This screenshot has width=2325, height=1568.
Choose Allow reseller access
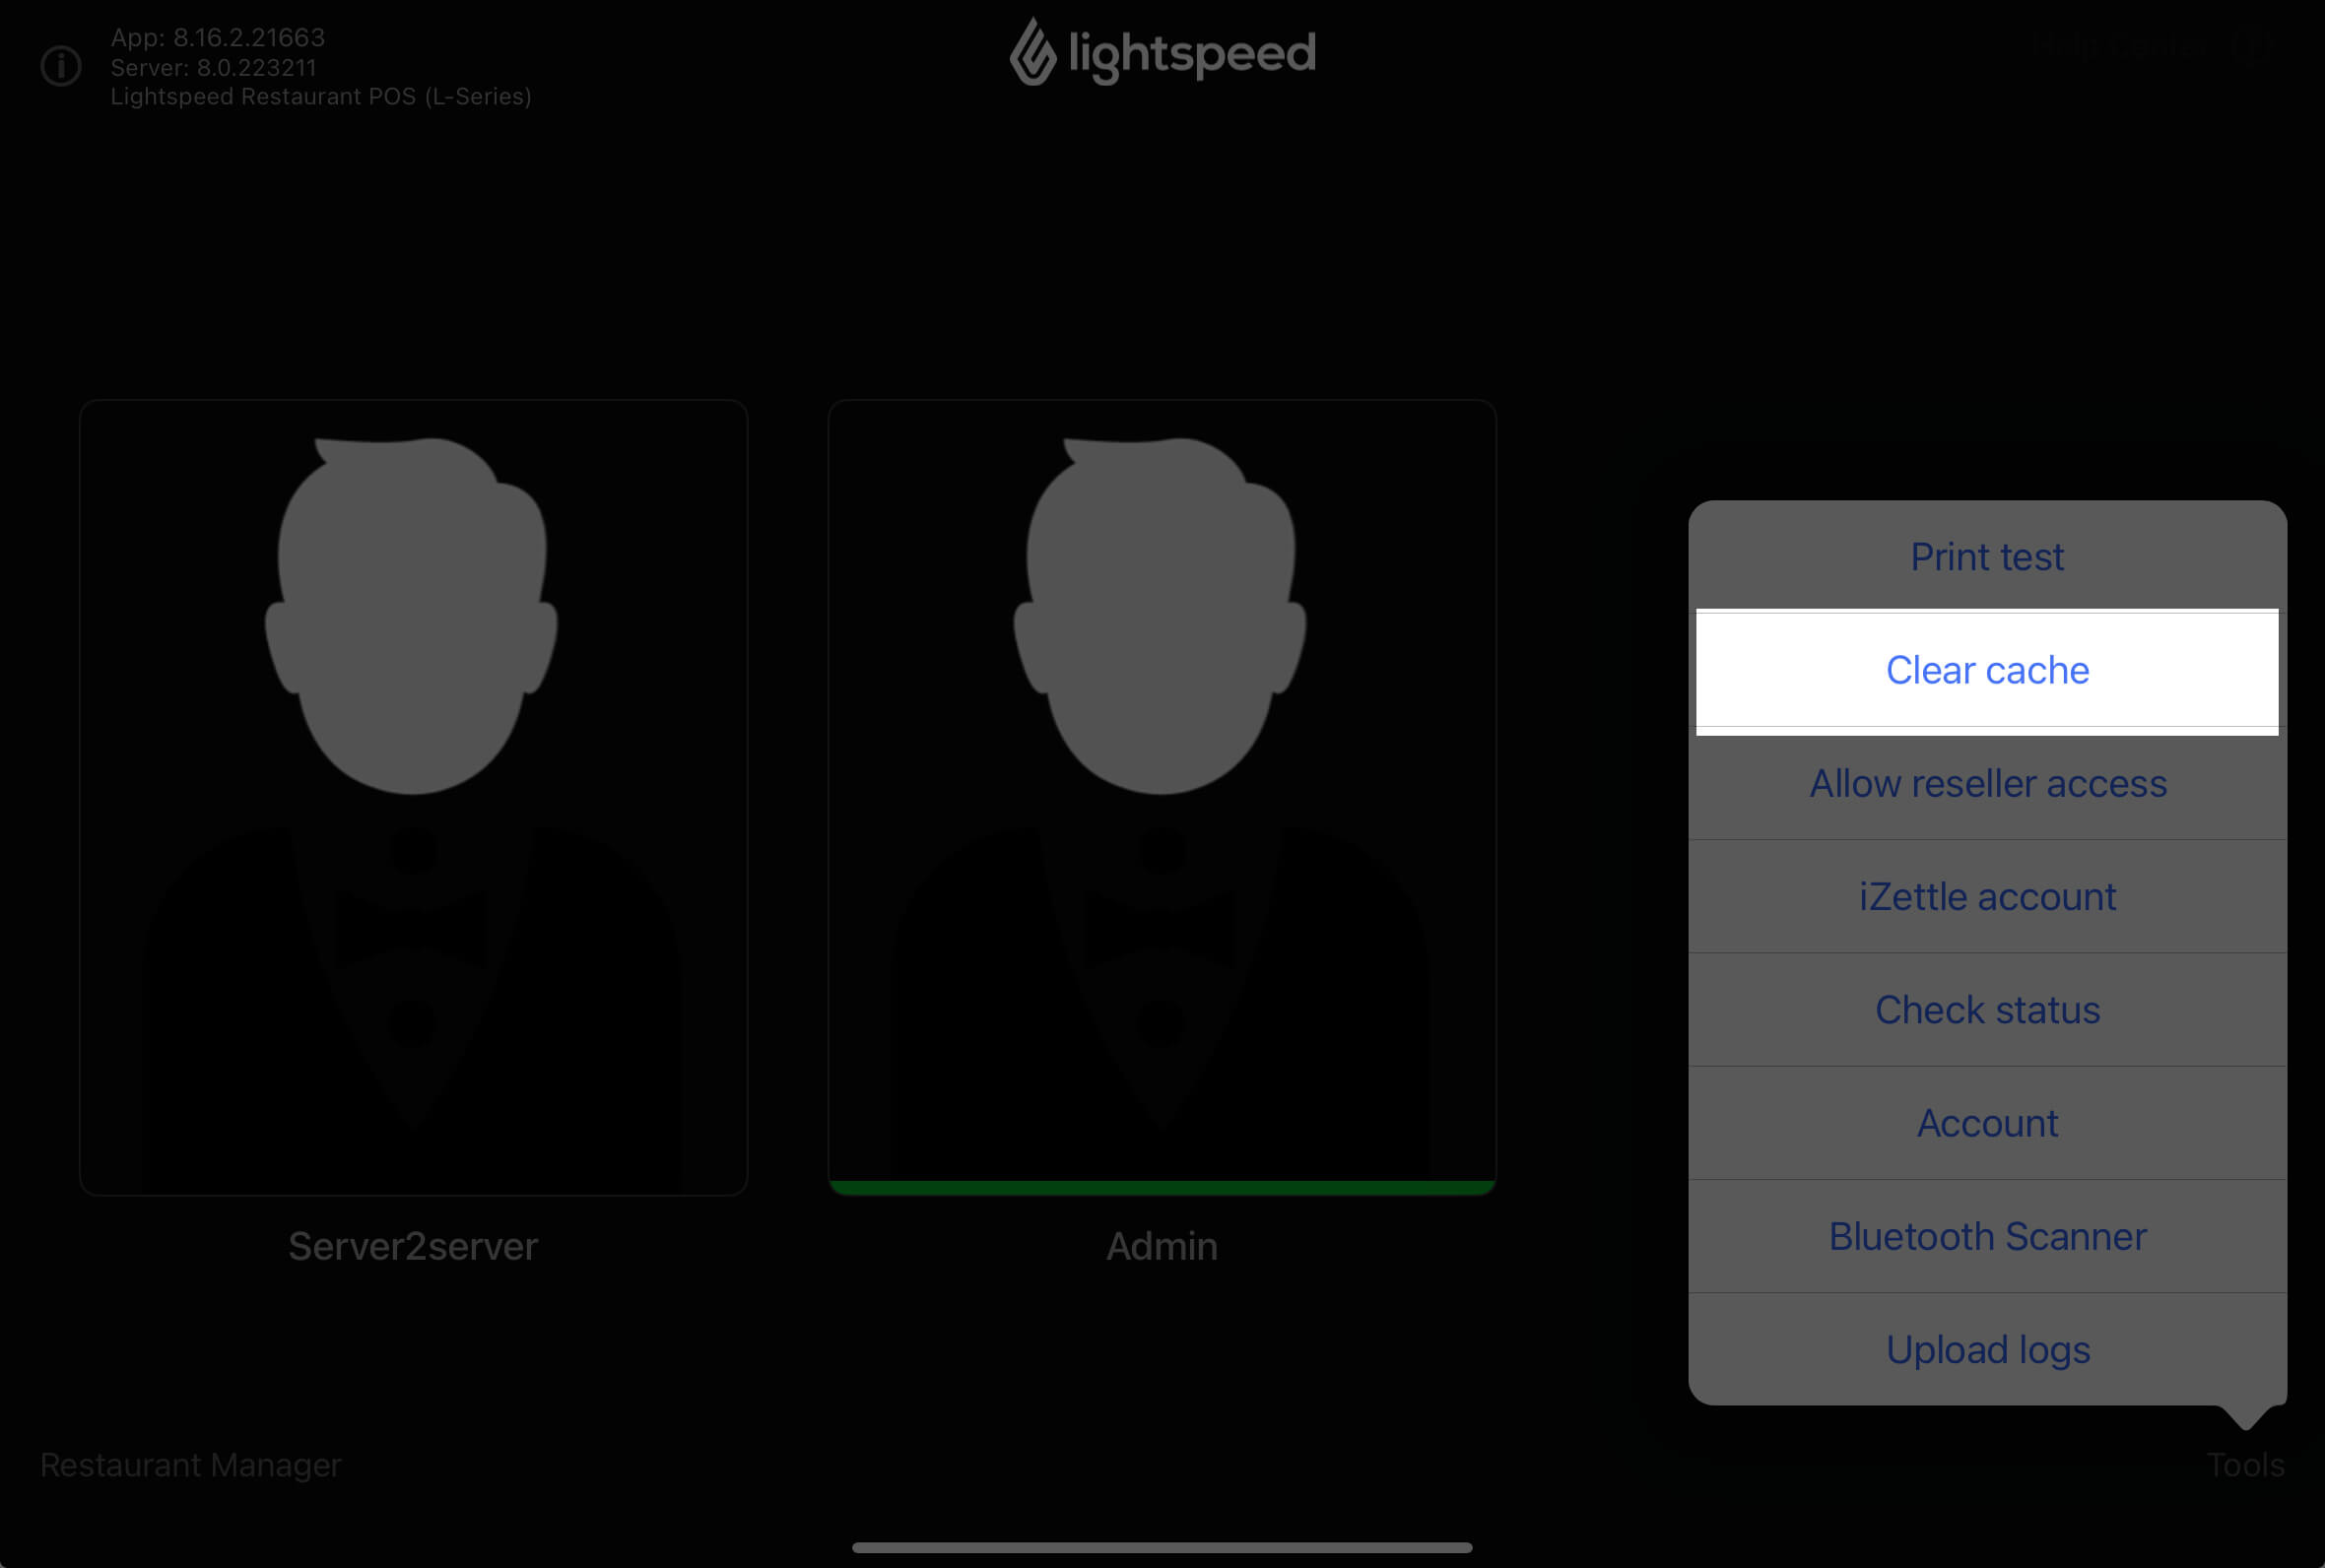click(x=1986, y=783)
